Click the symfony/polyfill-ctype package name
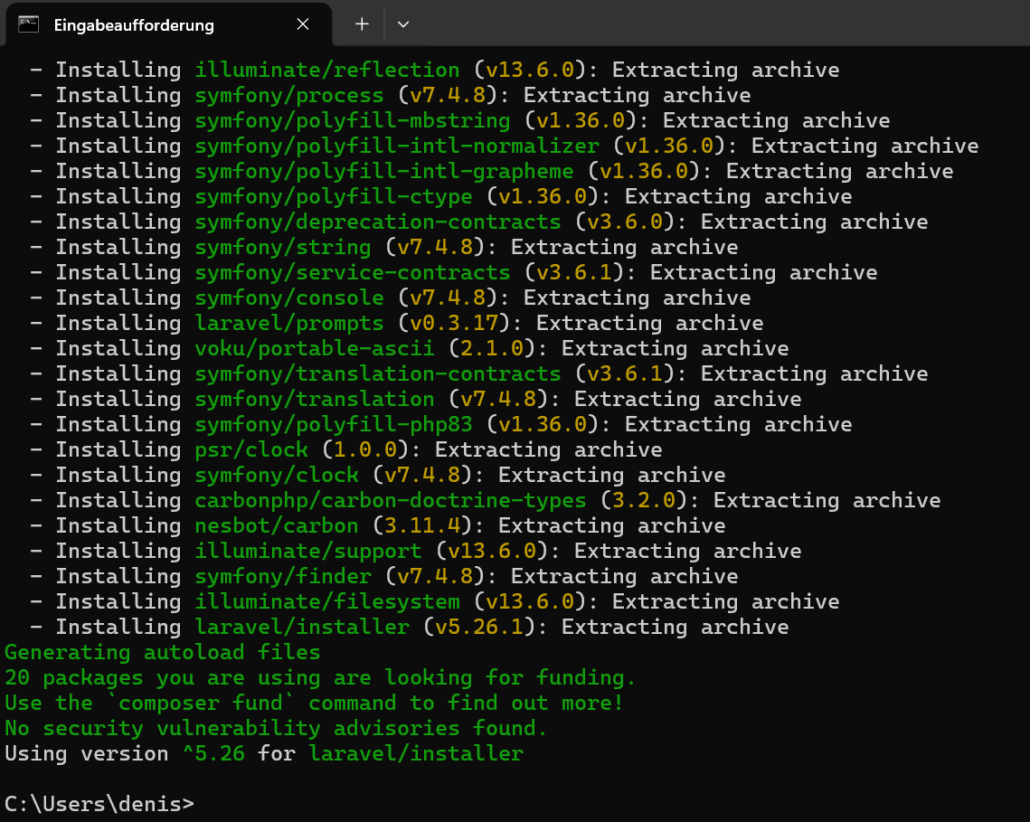 pyautogui.click(x=333, y=196)
